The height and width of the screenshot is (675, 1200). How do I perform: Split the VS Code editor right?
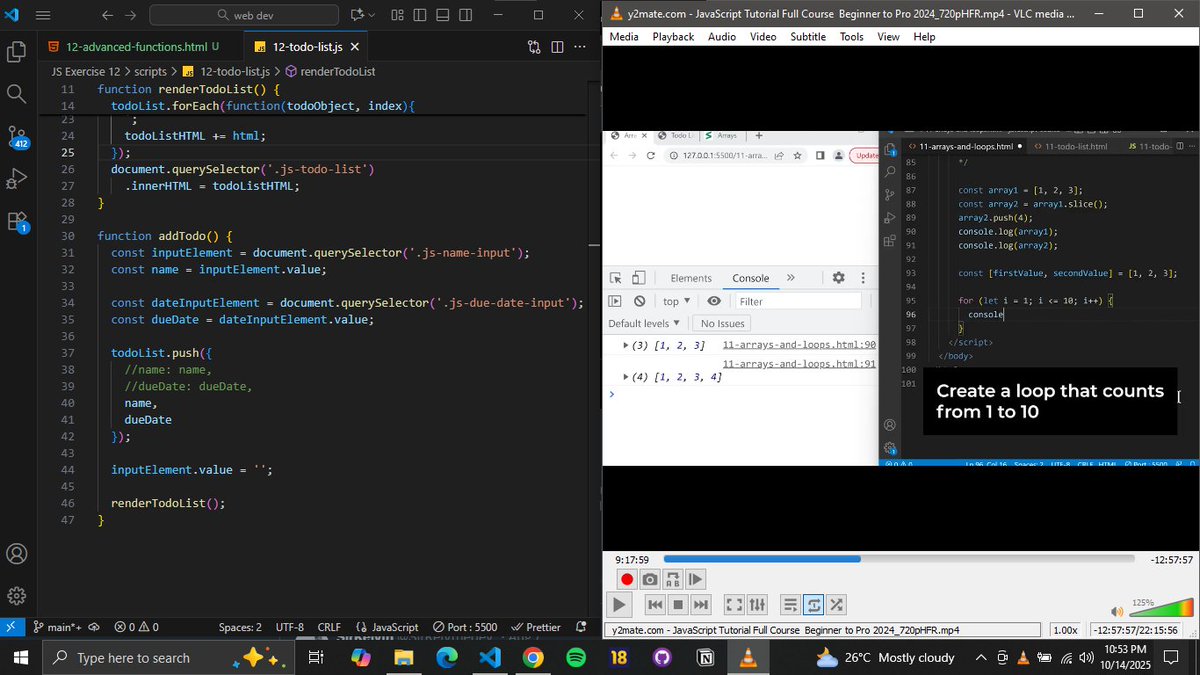coord(557,47)
